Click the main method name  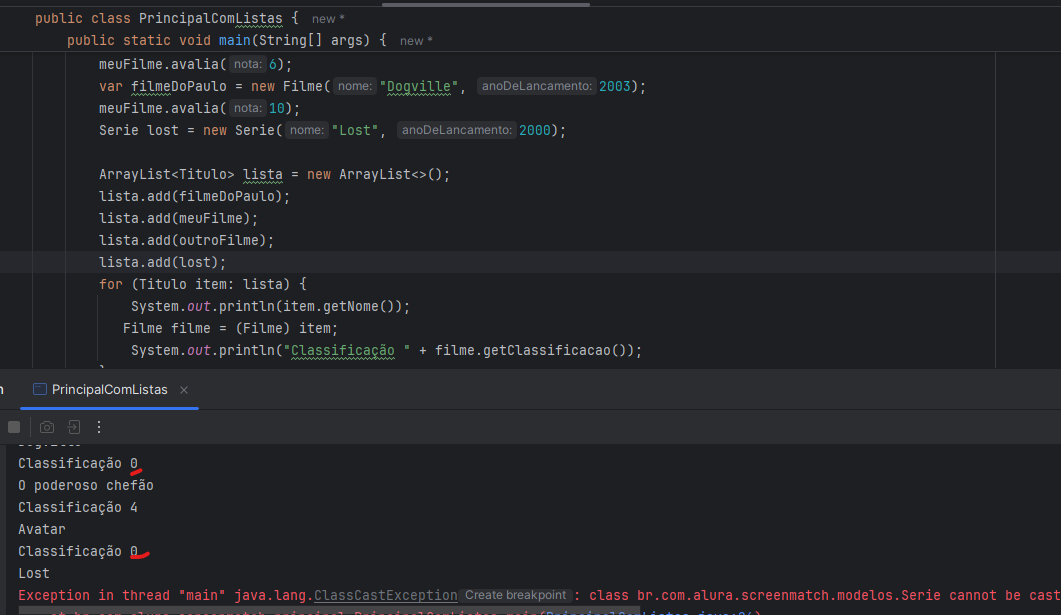(234, 41)
